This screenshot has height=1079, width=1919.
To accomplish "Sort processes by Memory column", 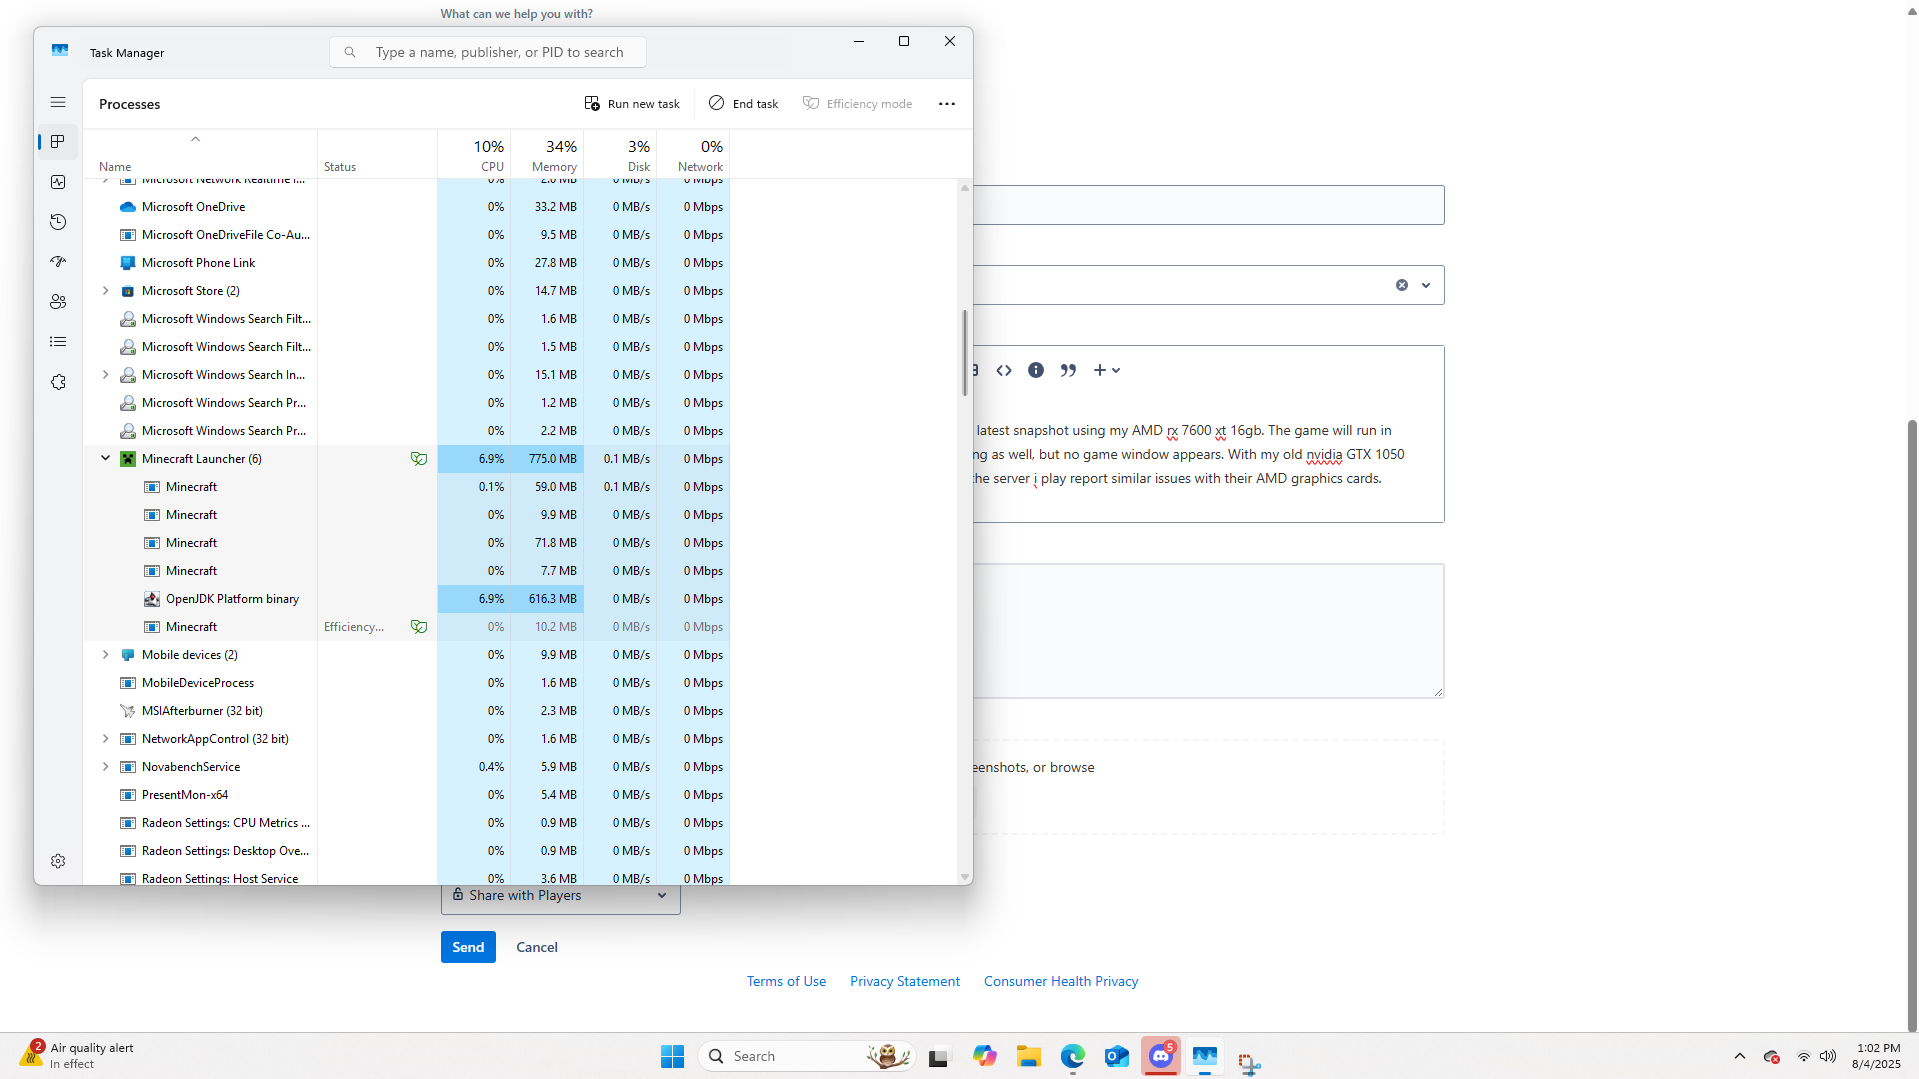I will pos(547,155).
